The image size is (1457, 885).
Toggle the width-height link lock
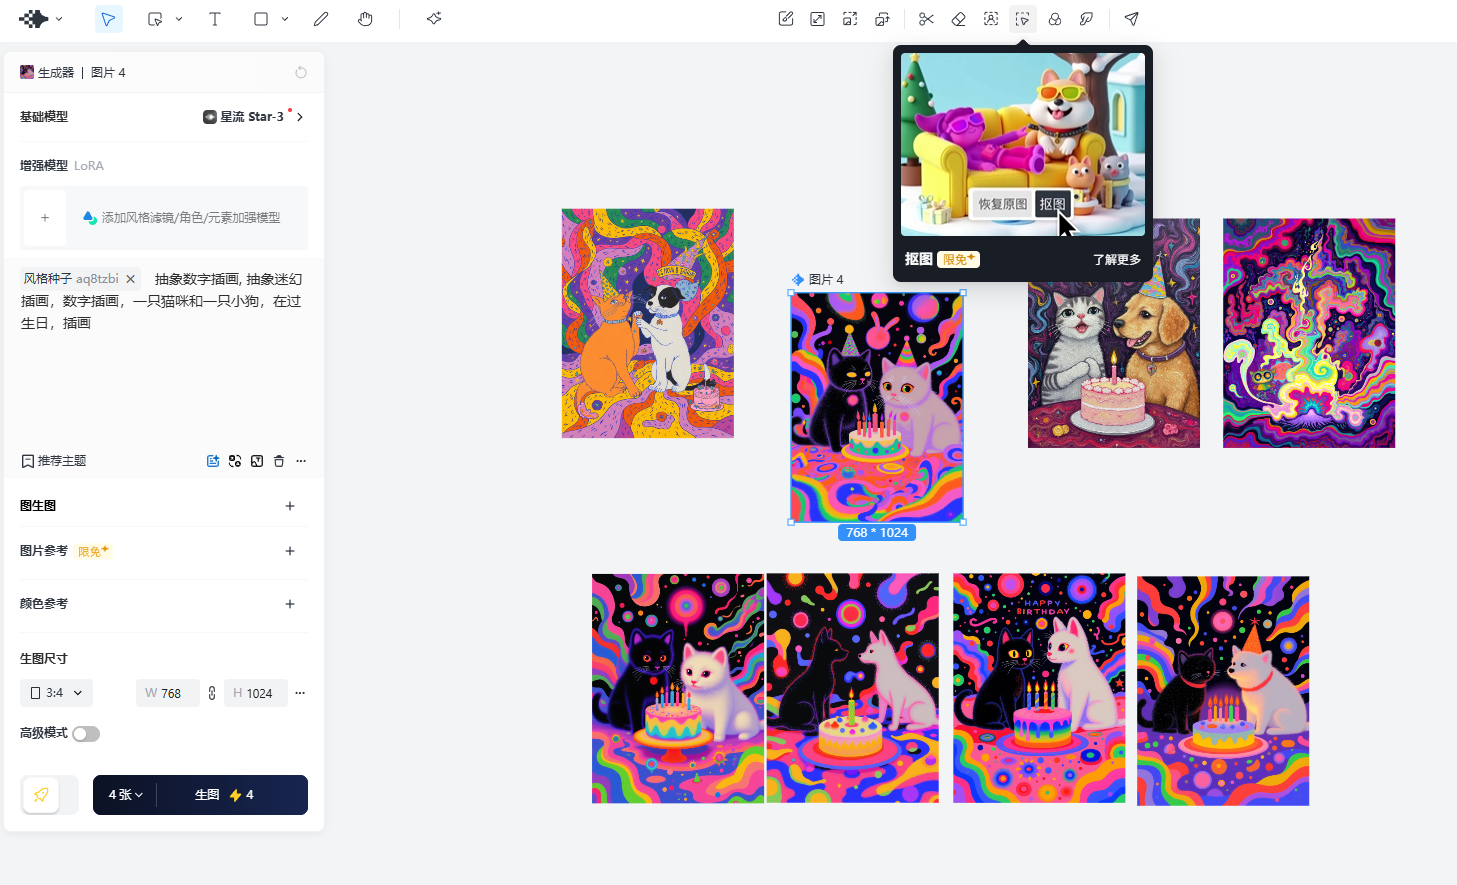(x=212, y=693)
